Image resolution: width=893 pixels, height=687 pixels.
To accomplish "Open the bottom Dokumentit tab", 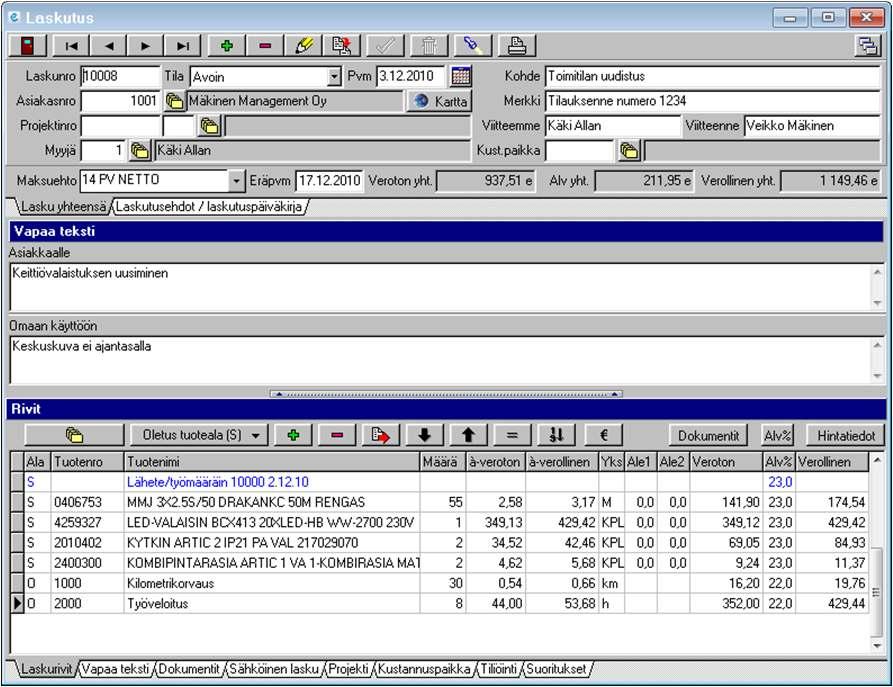I will point(189,669).
